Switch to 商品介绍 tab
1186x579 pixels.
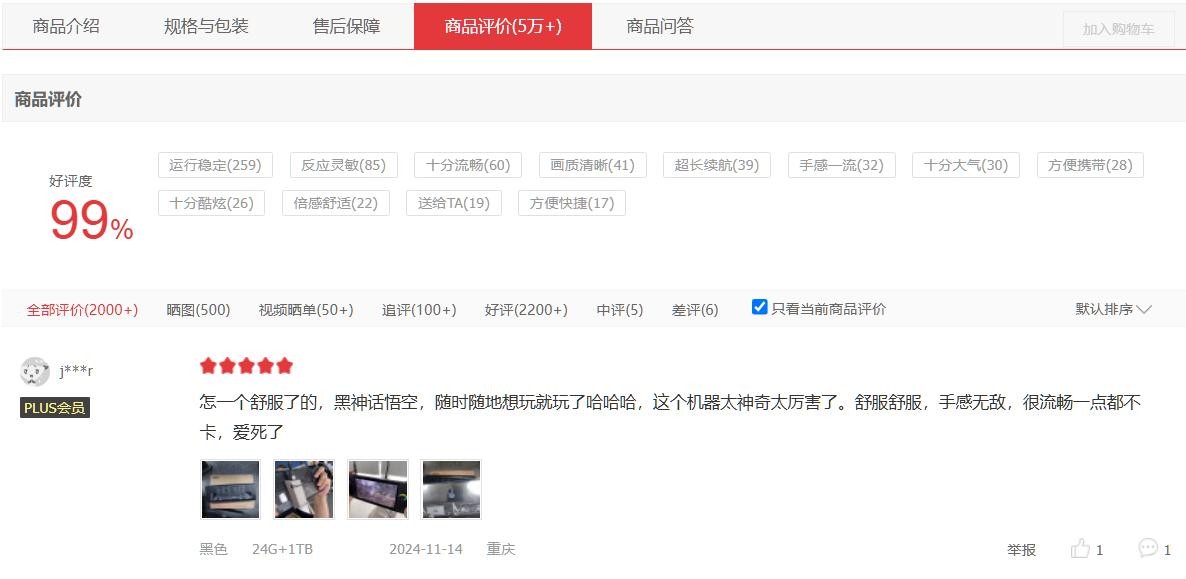coord(66,26)
